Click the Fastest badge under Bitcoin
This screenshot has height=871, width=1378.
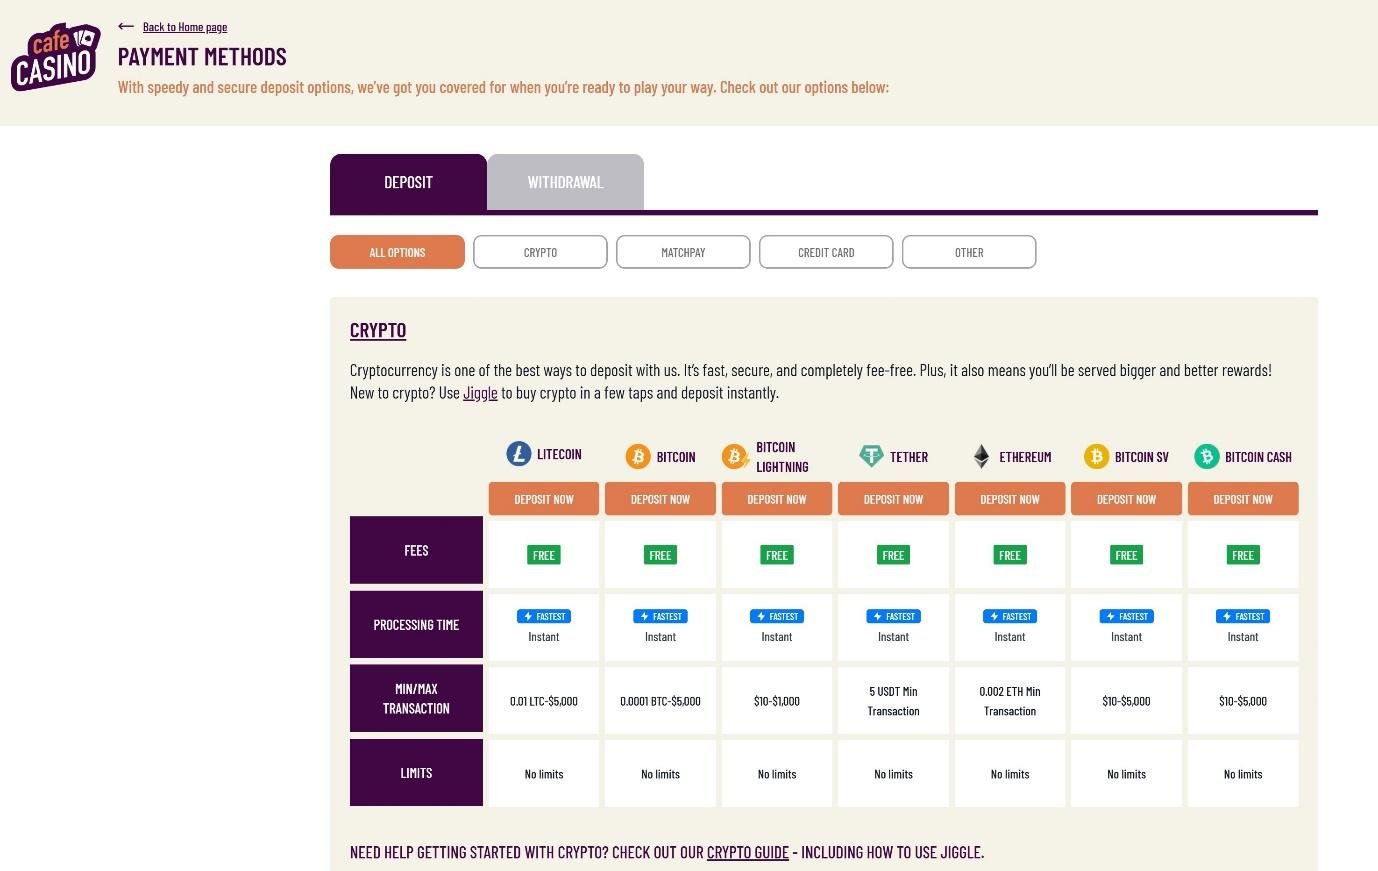pyautogui.click(x=660, y=616)
